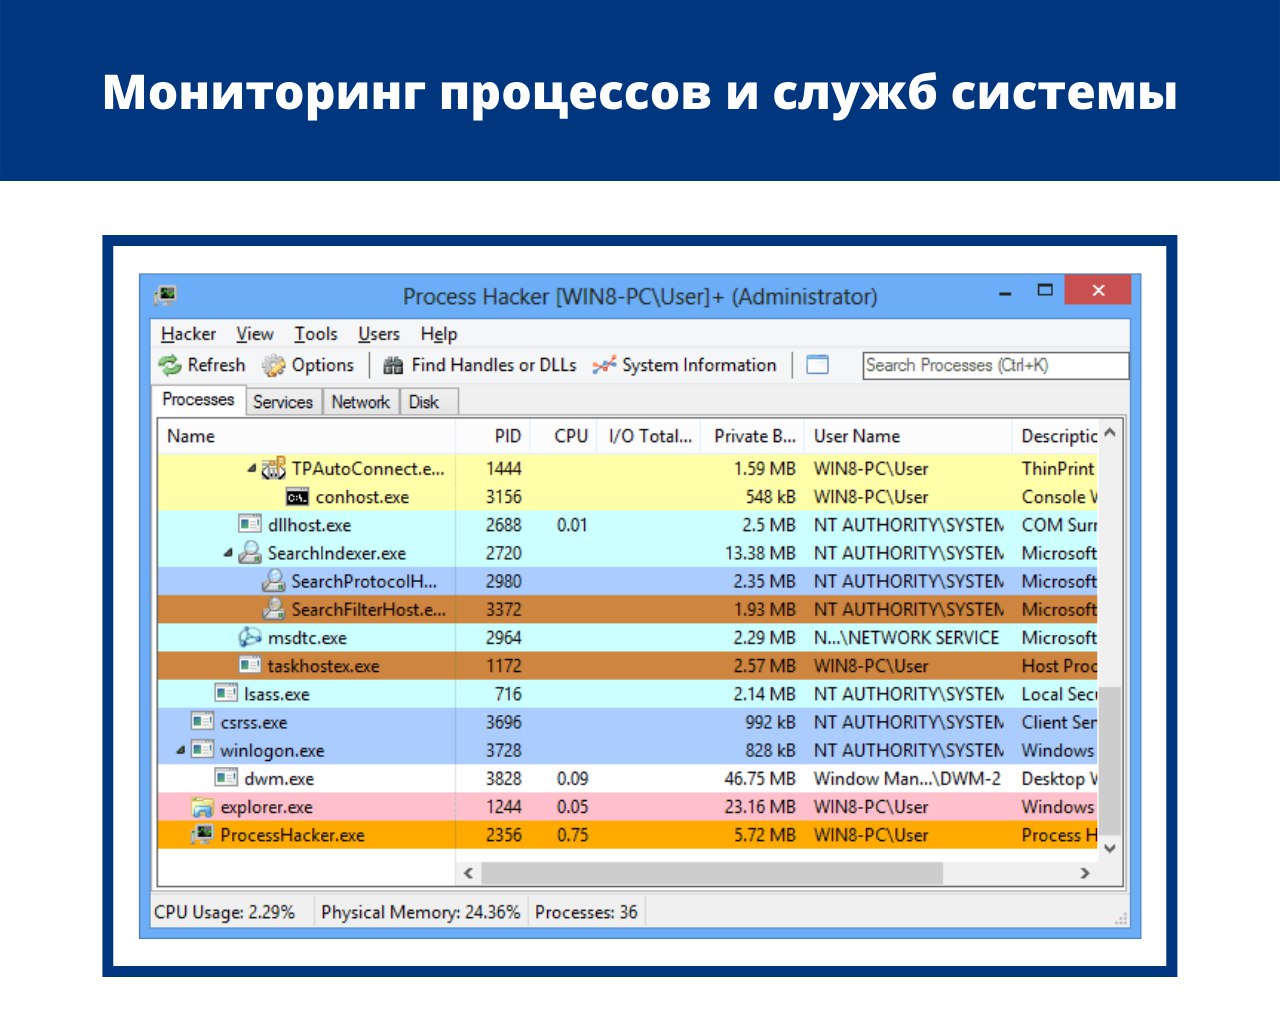Open the Hacker menu
1280x1024 pixels.
tap(188, 334)
